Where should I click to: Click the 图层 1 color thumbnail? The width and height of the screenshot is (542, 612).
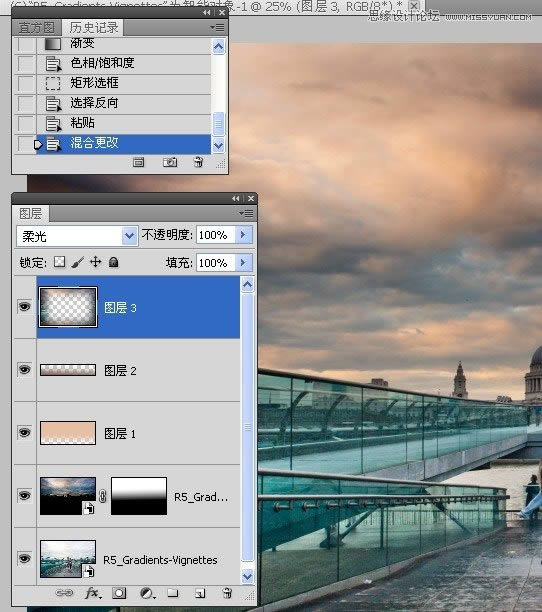[x=68, y=432]
